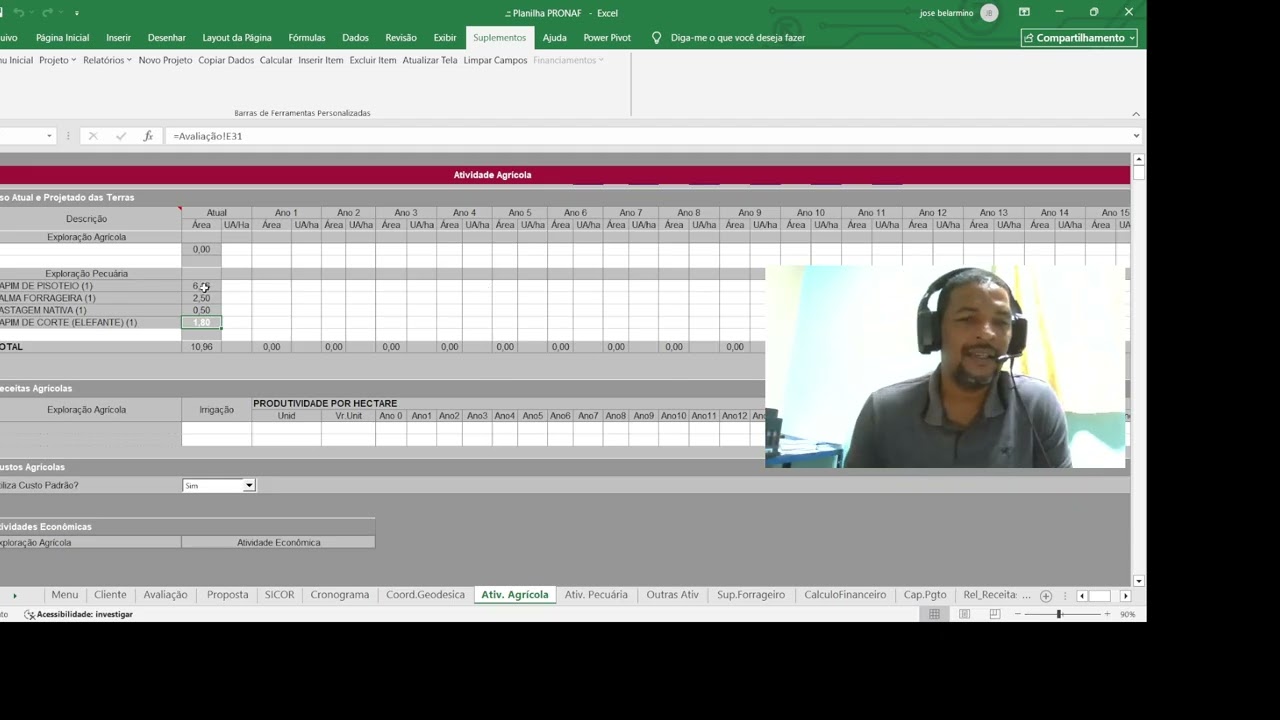Image resolution: width=1280 pixels, height=720 pixels.
Task: Click the Acessibilidade: investigar status item
Action: [78, 614]
